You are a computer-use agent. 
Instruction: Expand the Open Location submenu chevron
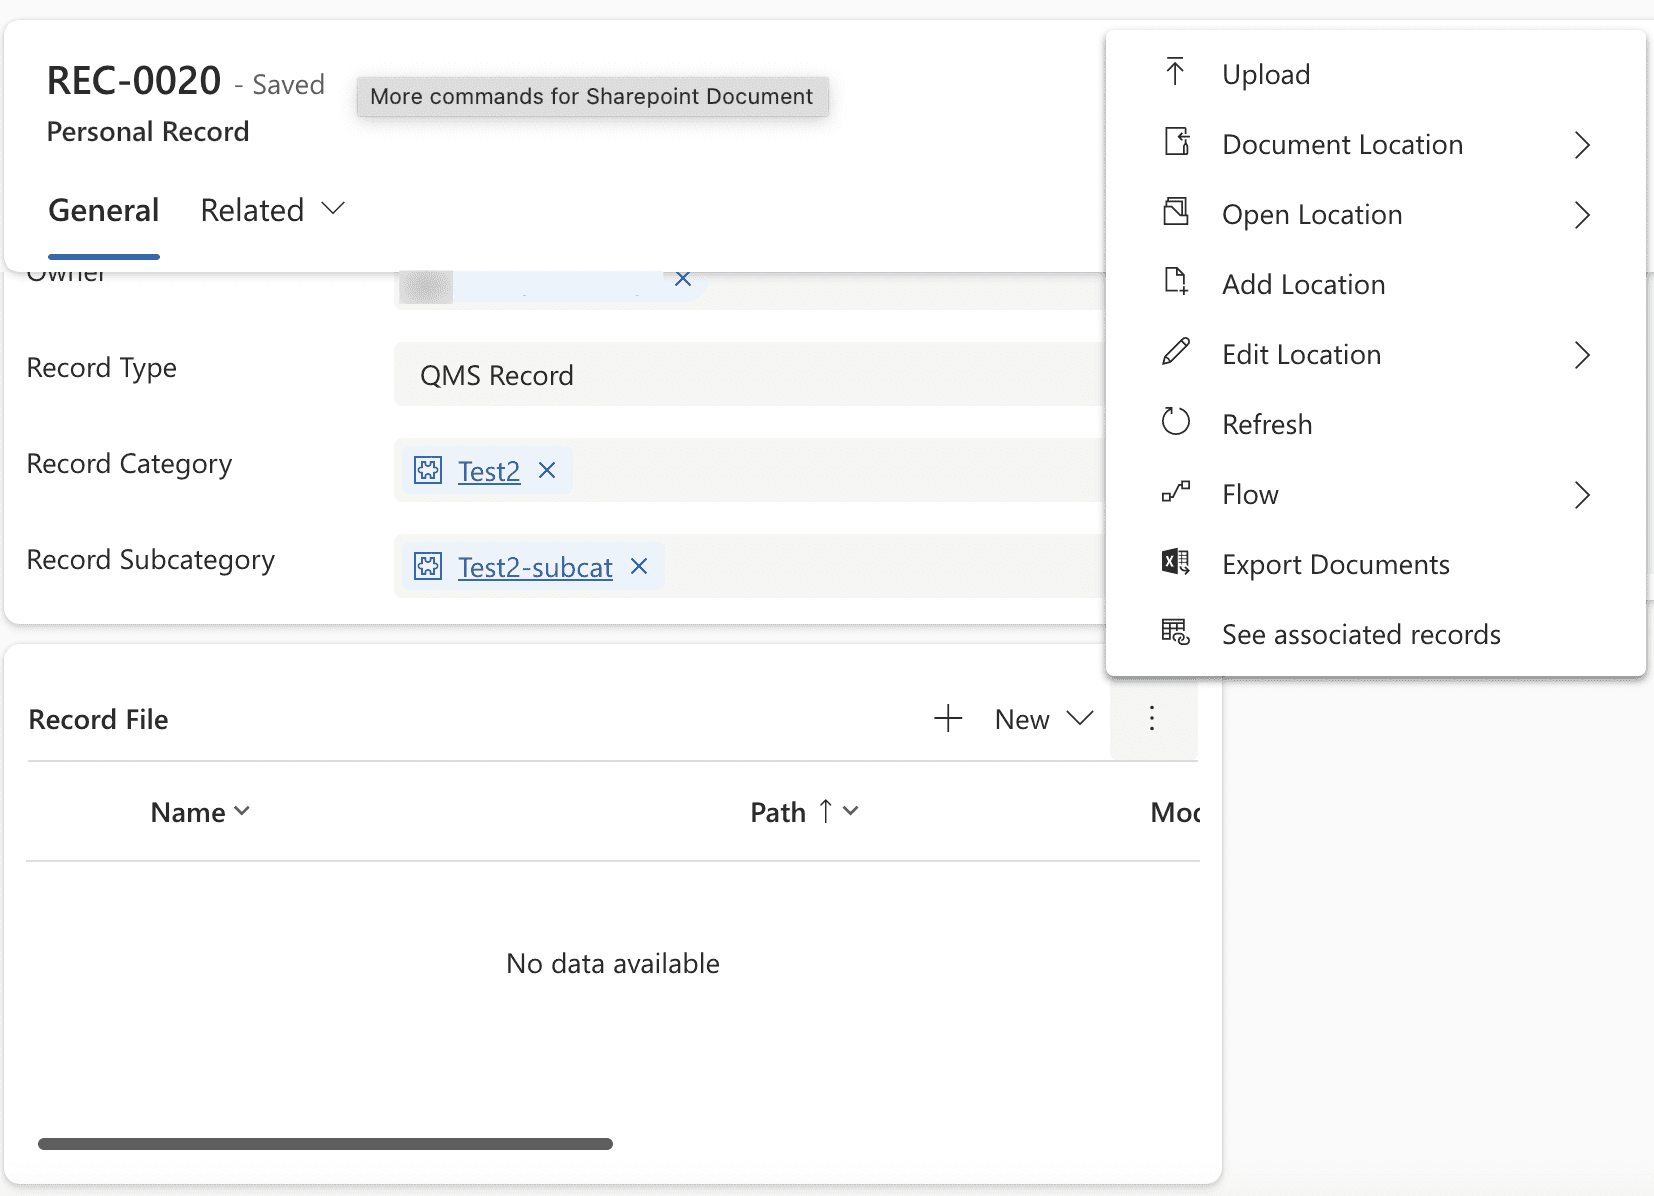click(1582, 215)
